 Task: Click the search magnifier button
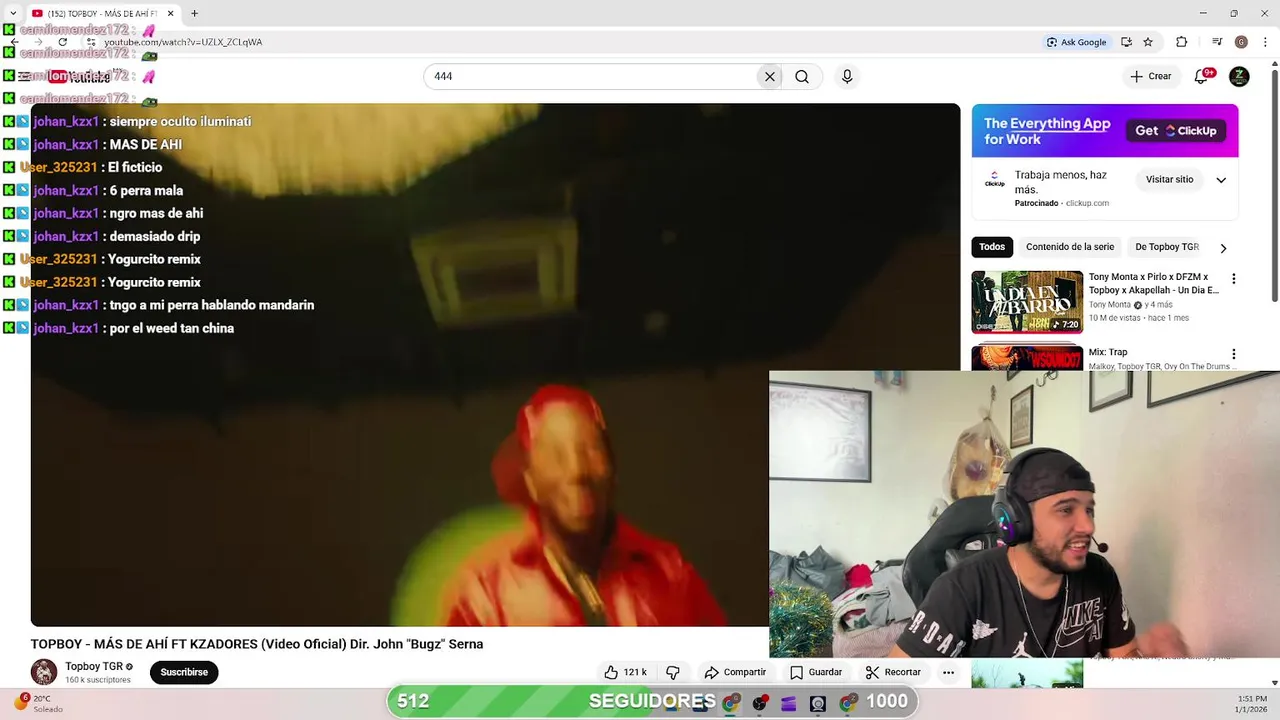[802, 77]
